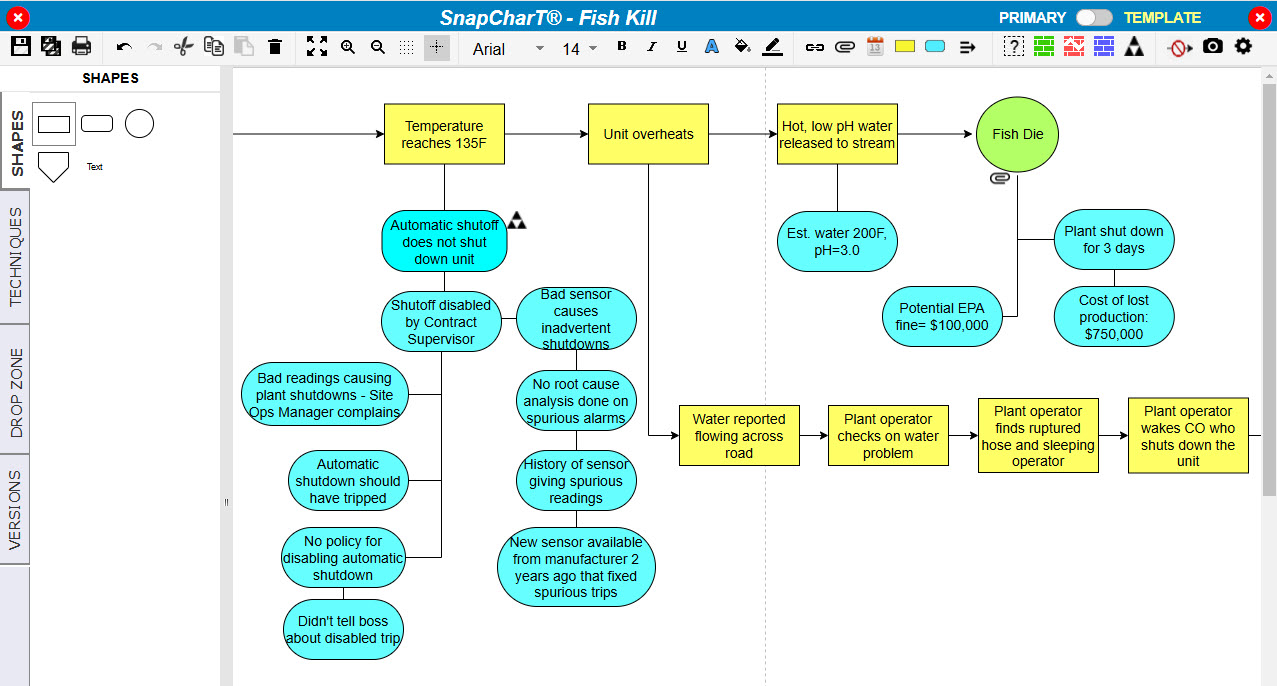The image size is (1277, 686).
Task: Open the Arial font dropdown
Action: (x=509, y=48)
